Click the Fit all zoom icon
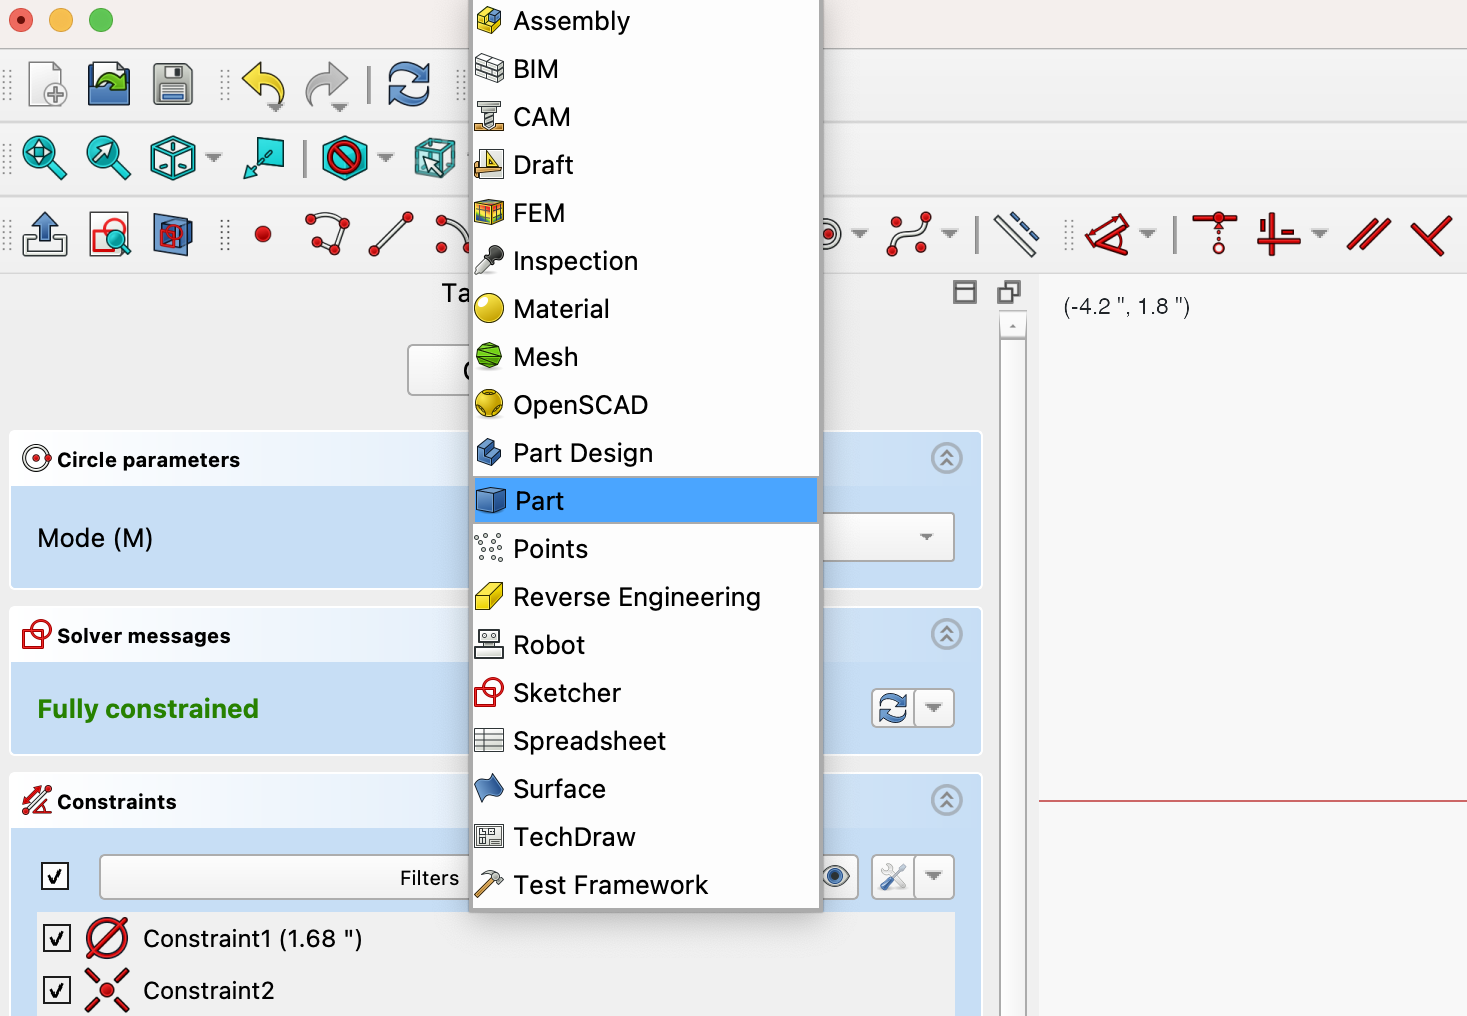Image resolution: width=1467 pixels, height=1016 pixels. [x=44, y=158]
